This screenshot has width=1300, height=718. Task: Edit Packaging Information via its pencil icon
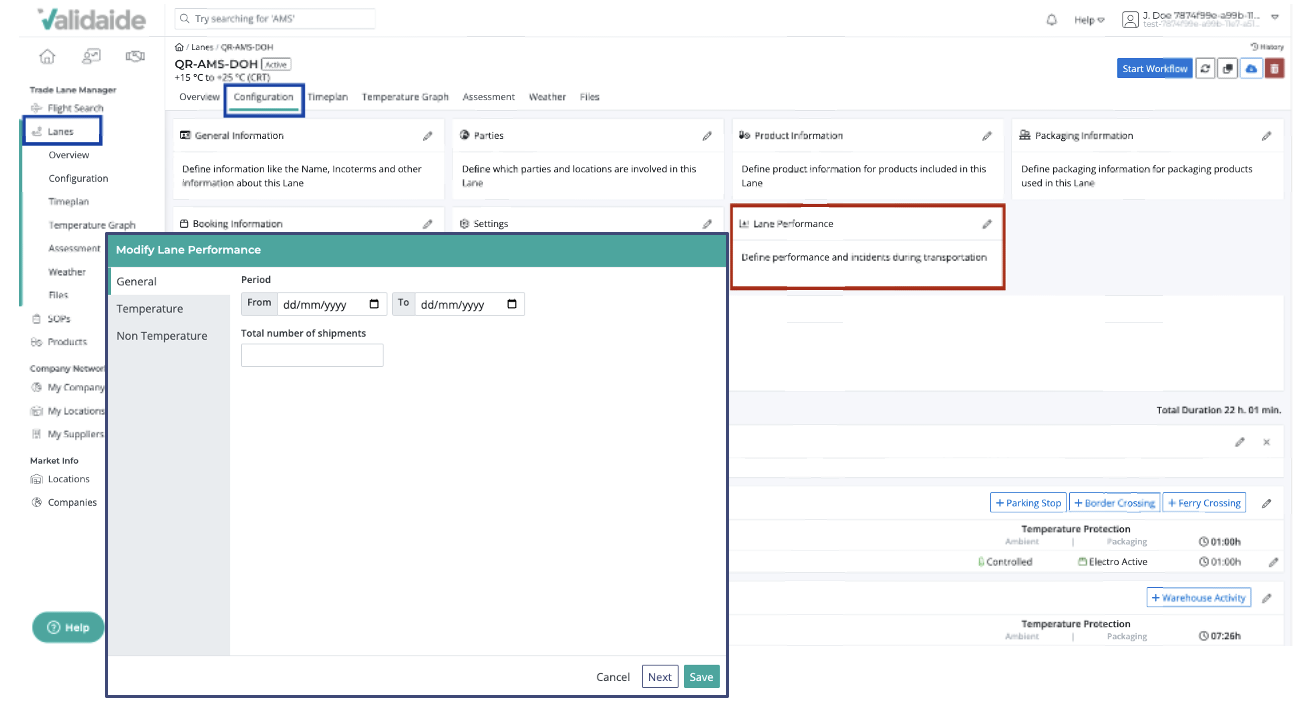coord(1268,135)
